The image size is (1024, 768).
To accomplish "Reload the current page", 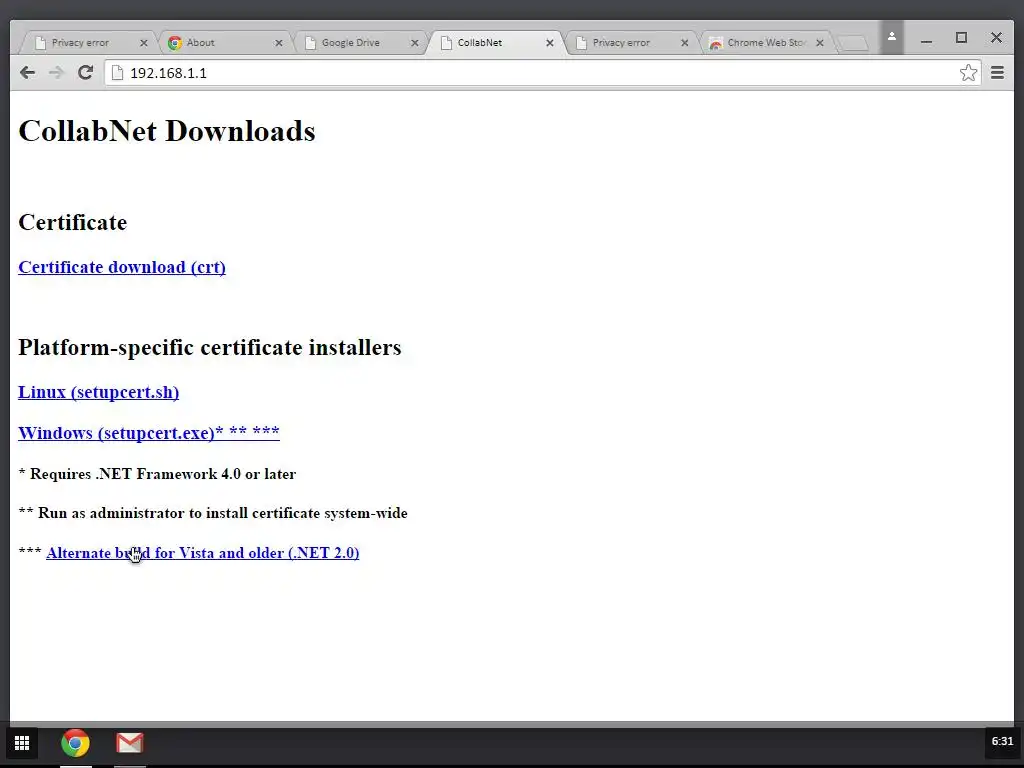I will [86, 72].
